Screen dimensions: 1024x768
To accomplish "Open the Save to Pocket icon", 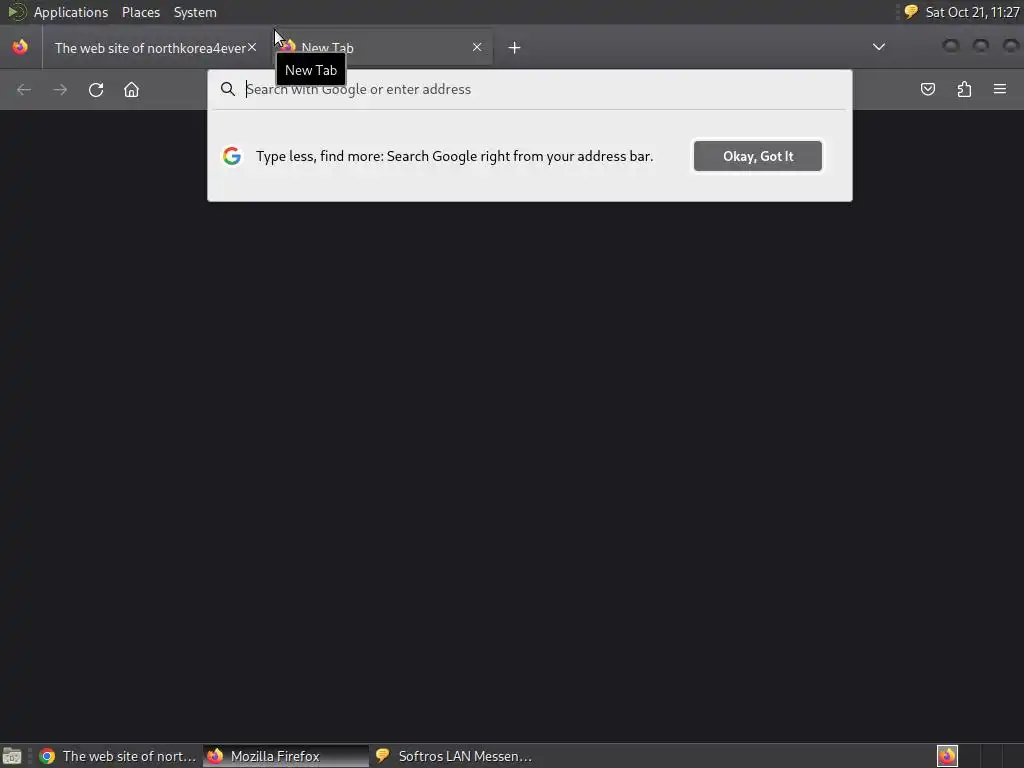I will 927,89.
